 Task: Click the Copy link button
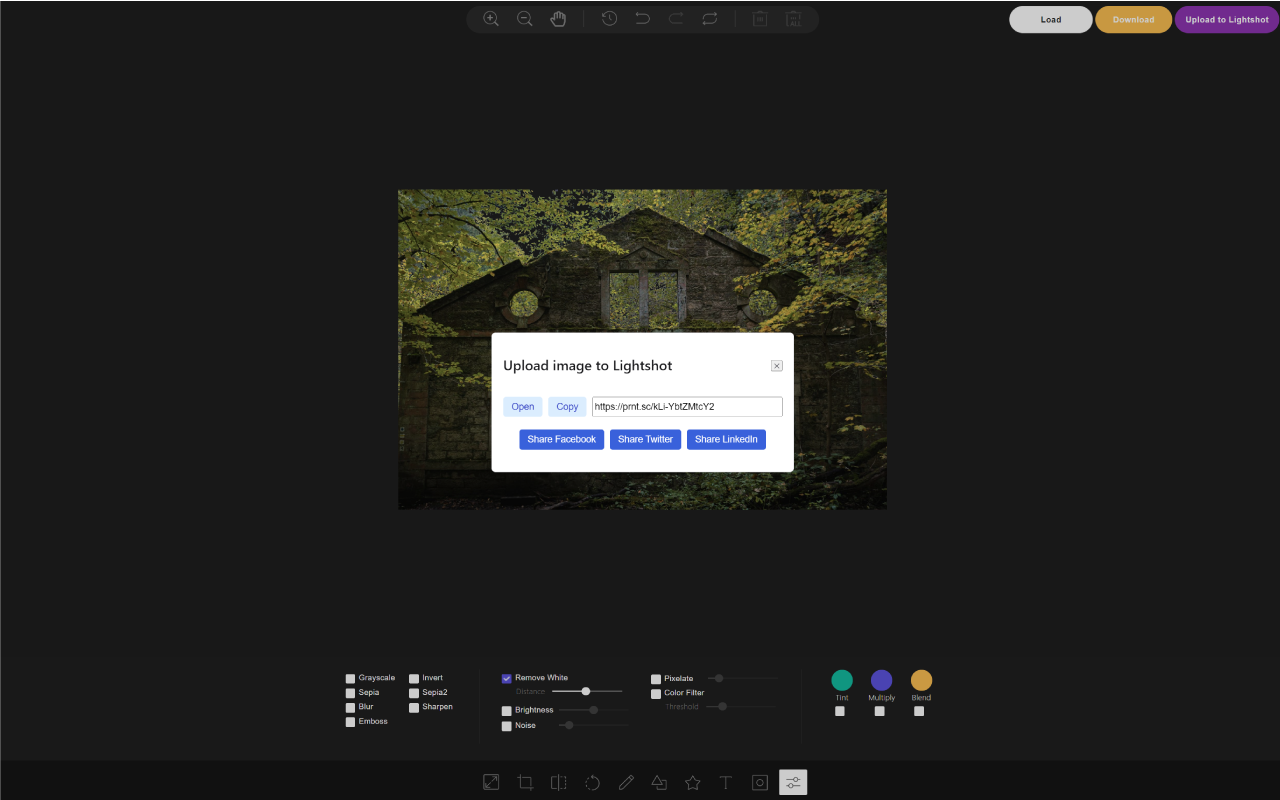(566, 406)
